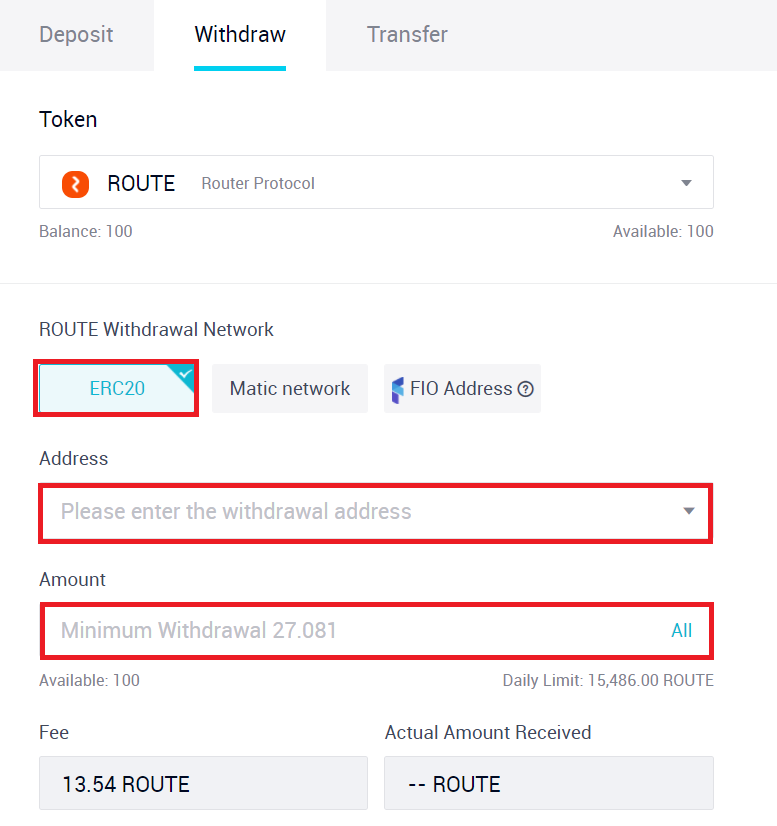Click the Available: 100 balance text under token
Screen dimensions: 777x826
tap(663, 231)
